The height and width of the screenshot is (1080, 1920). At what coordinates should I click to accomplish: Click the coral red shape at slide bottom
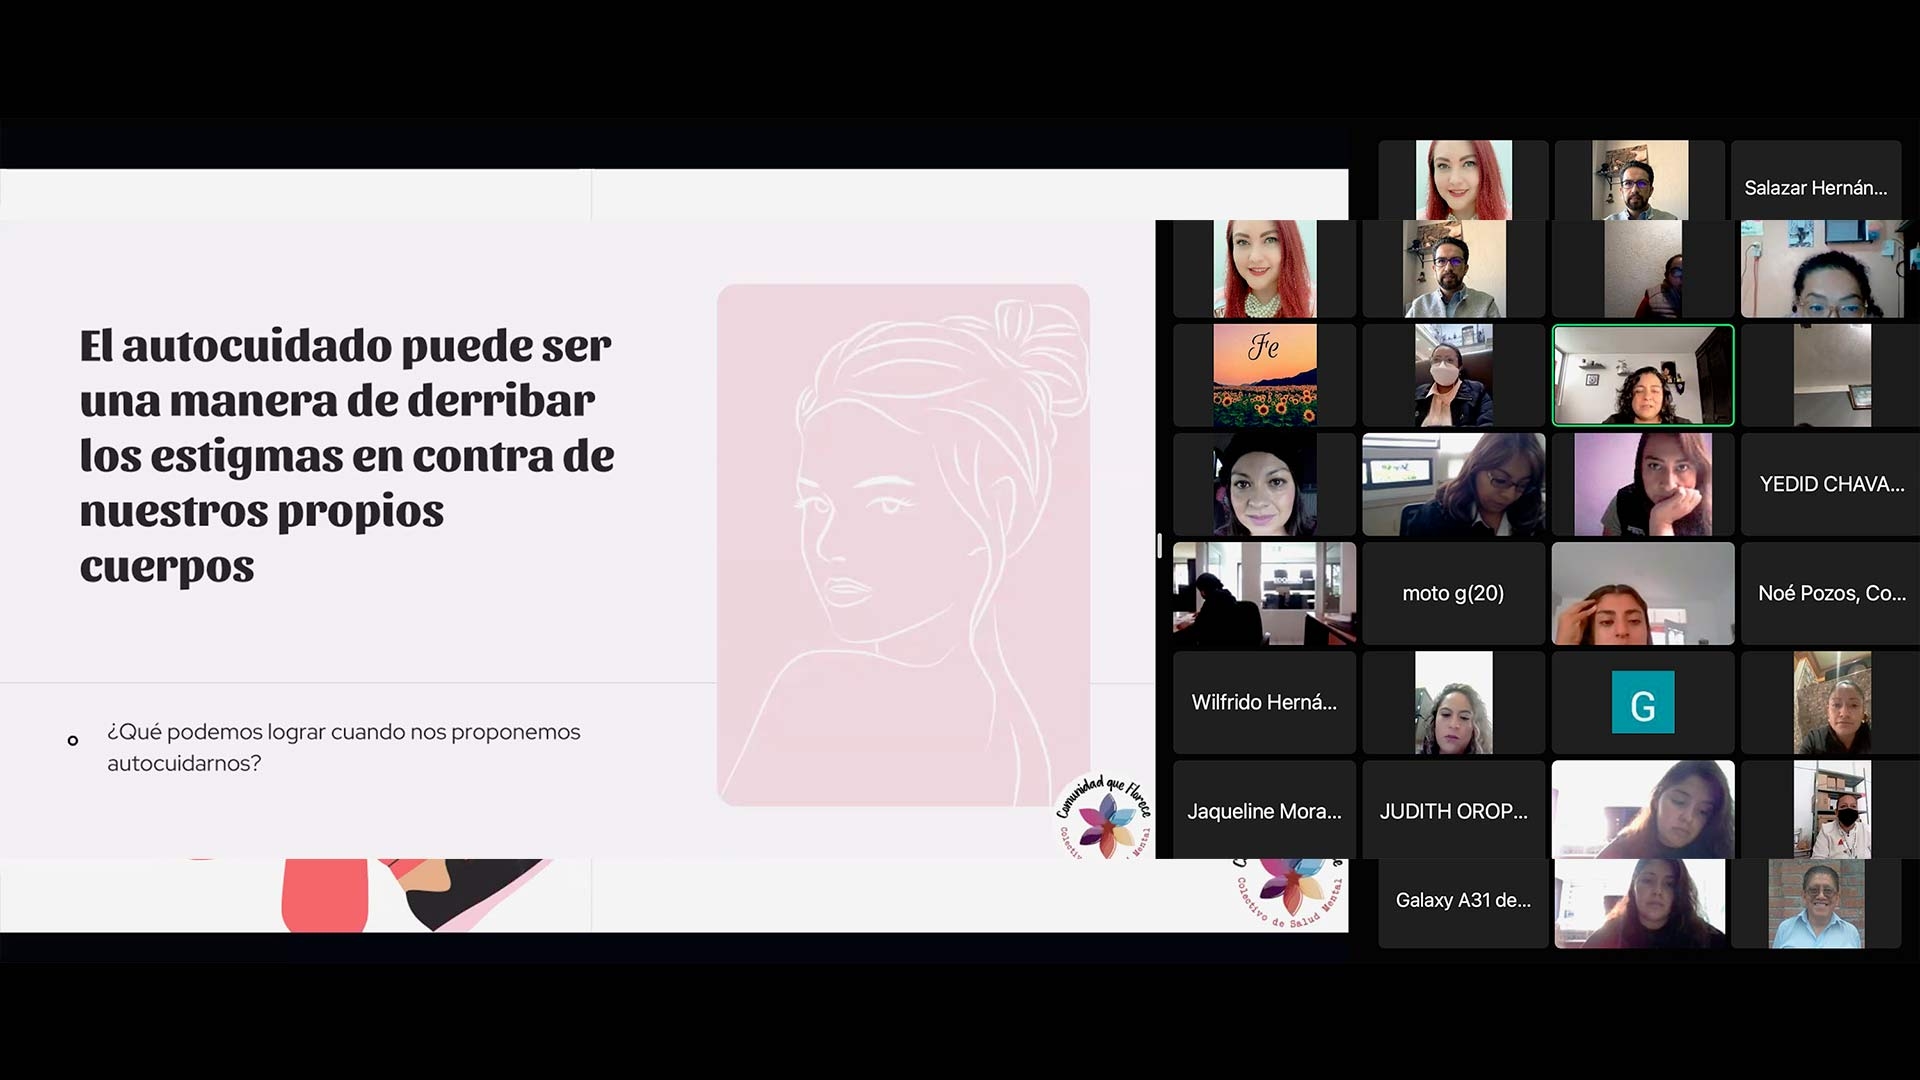tap(324, 895)
